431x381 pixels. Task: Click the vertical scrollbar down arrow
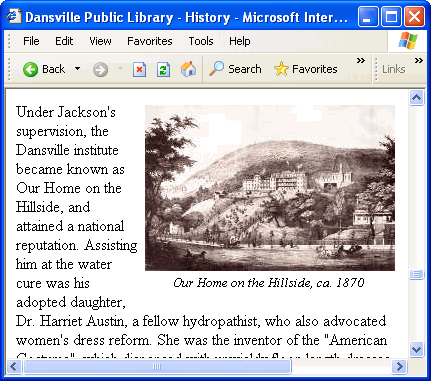pyautogui.click(x=417, y=349)
